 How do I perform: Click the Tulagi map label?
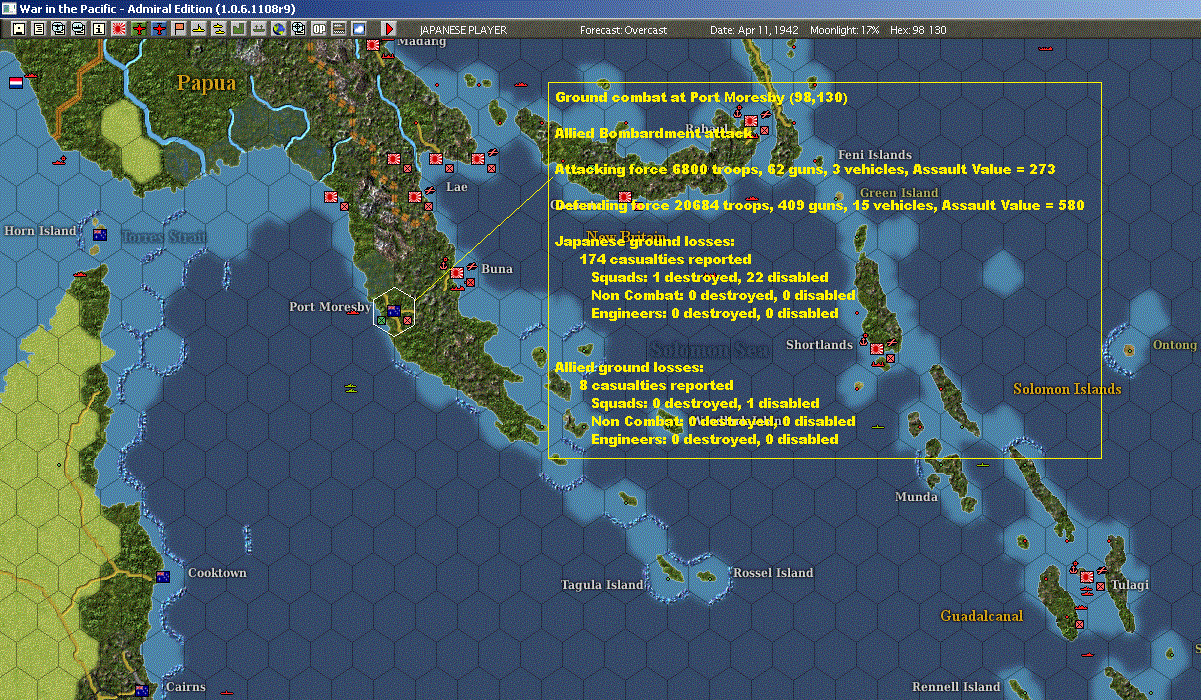point(1130,585)
